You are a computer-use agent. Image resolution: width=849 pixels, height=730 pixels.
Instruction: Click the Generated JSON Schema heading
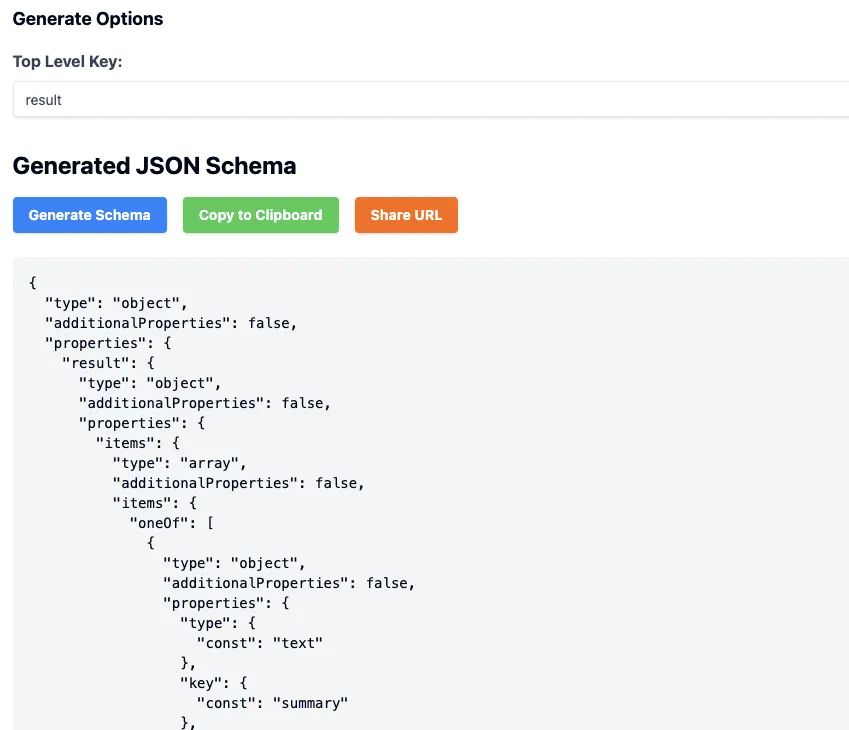[x=153, y=165]
